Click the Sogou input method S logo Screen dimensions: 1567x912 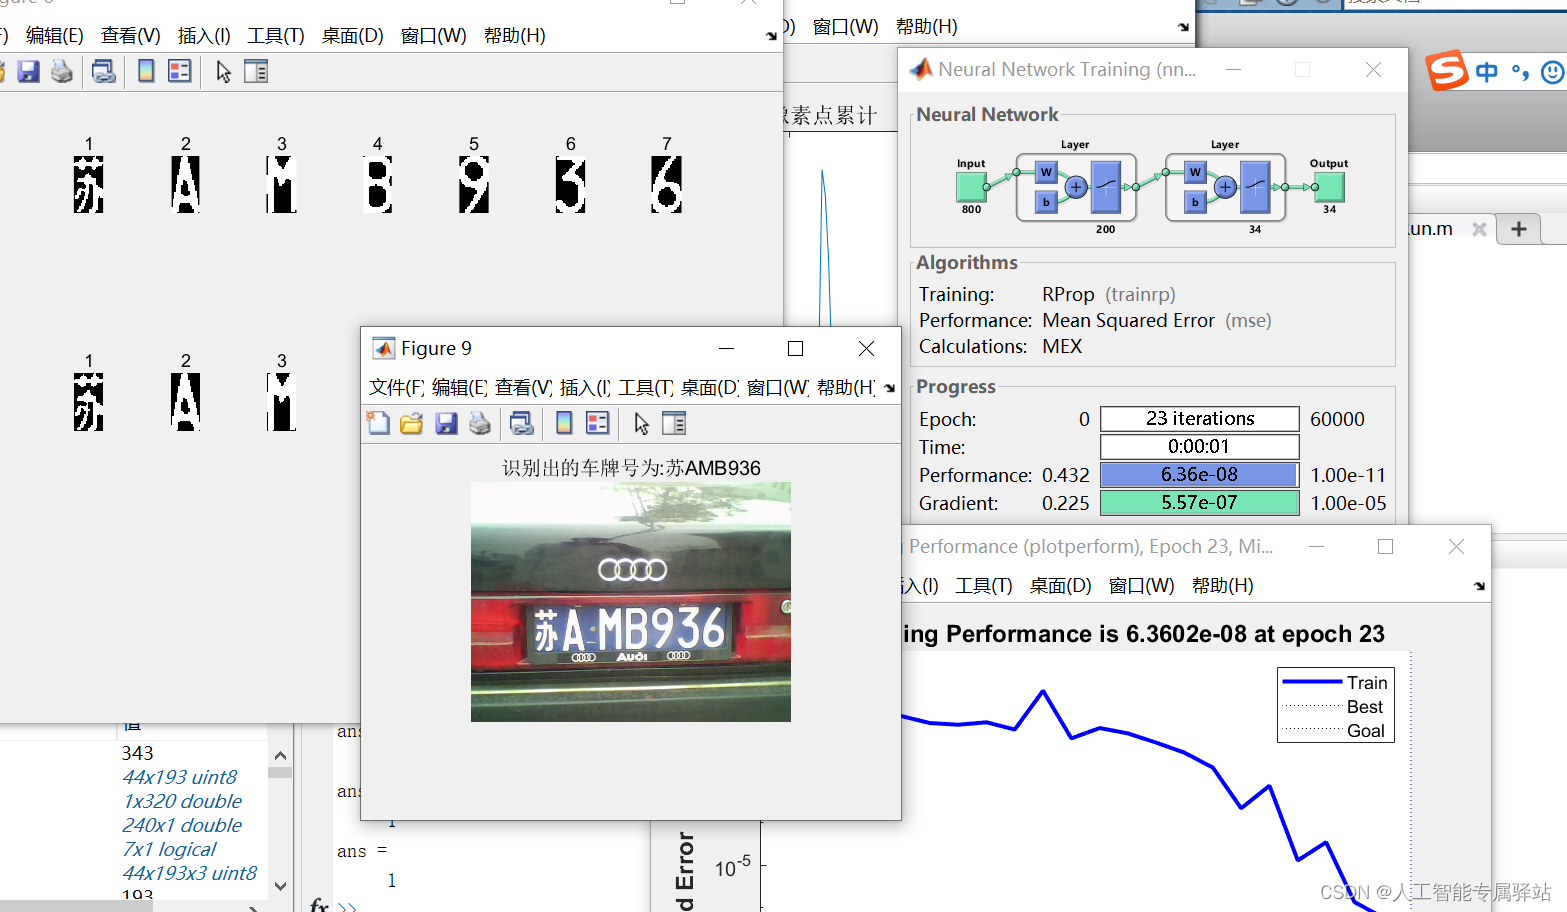point(1446,71)
